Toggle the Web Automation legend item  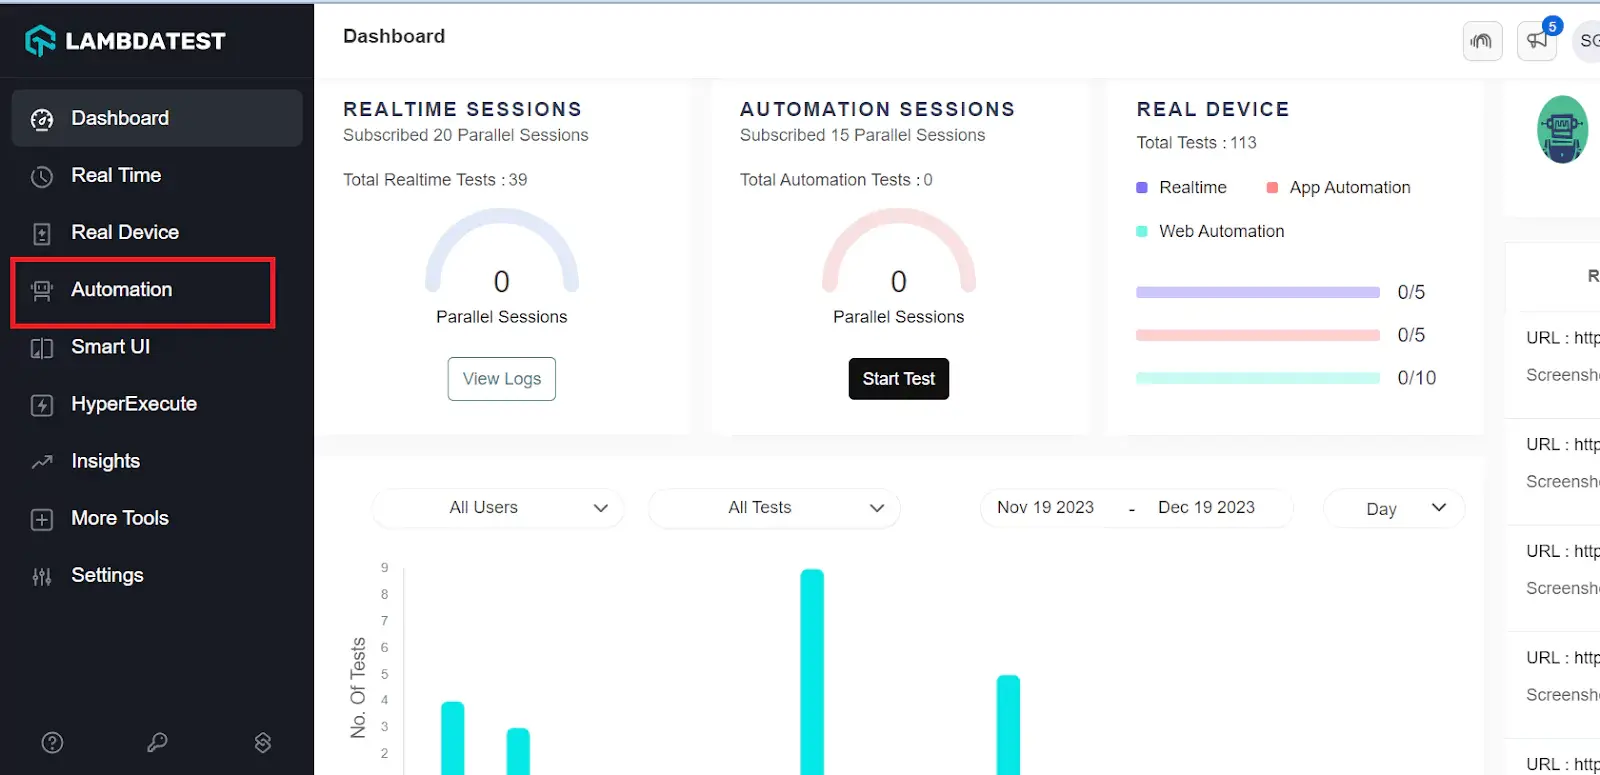(1211, 231)
